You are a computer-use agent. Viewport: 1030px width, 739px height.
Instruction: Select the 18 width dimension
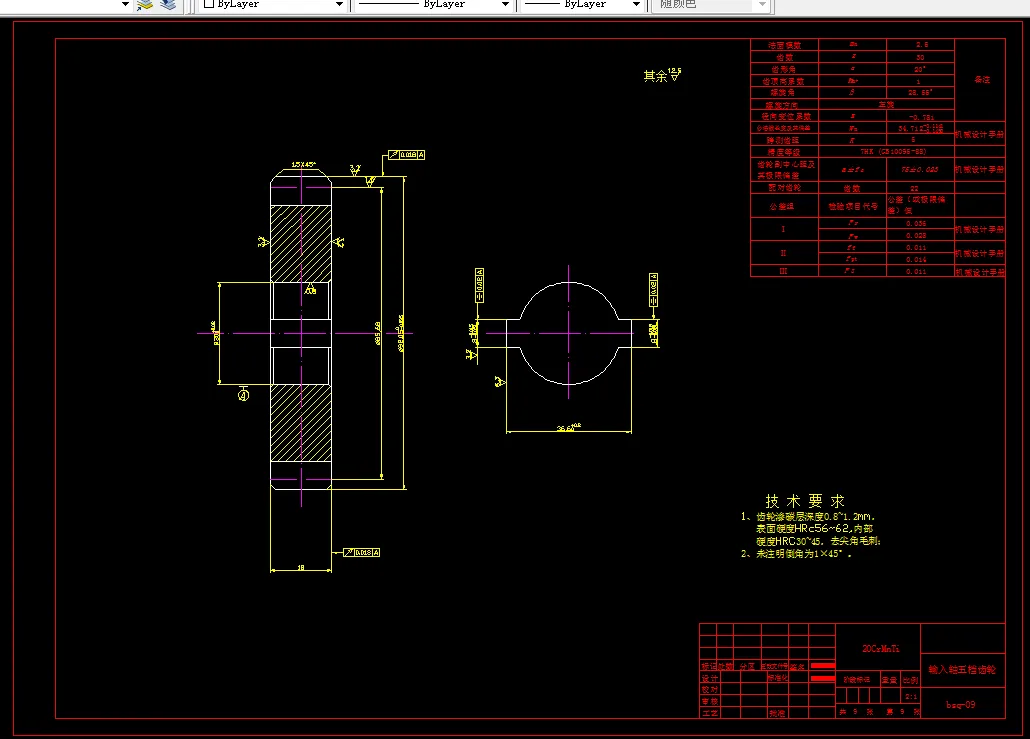(301, 567)
